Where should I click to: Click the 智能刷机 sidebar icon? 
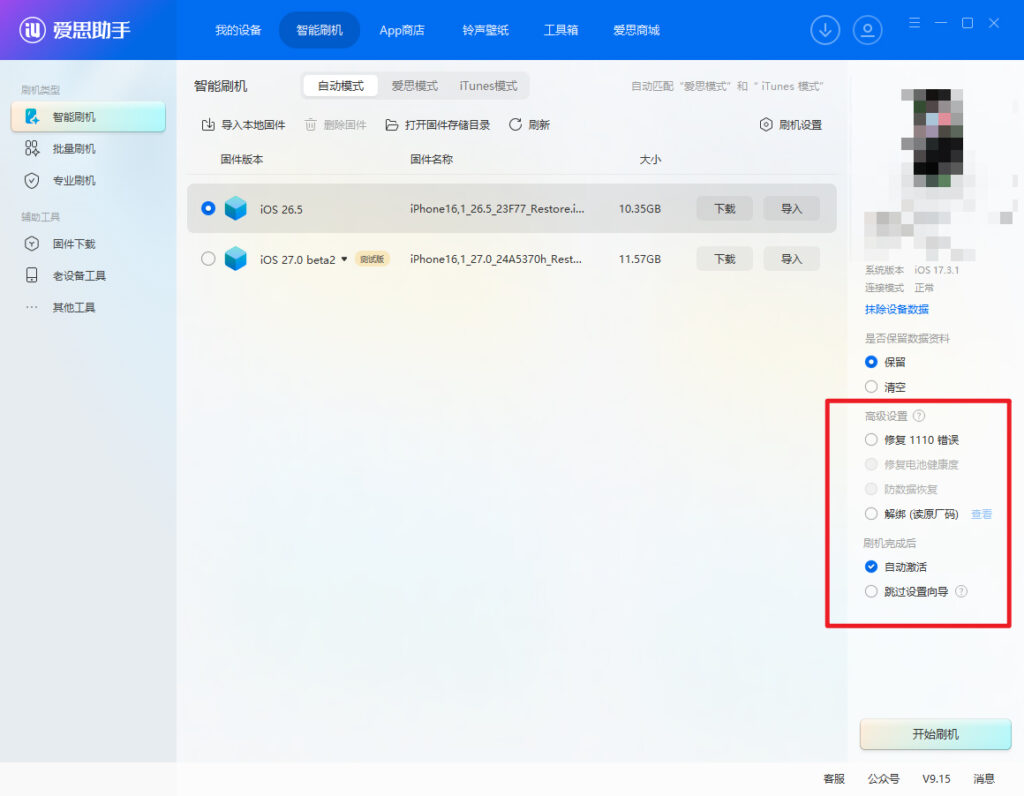tap(31, 117)
